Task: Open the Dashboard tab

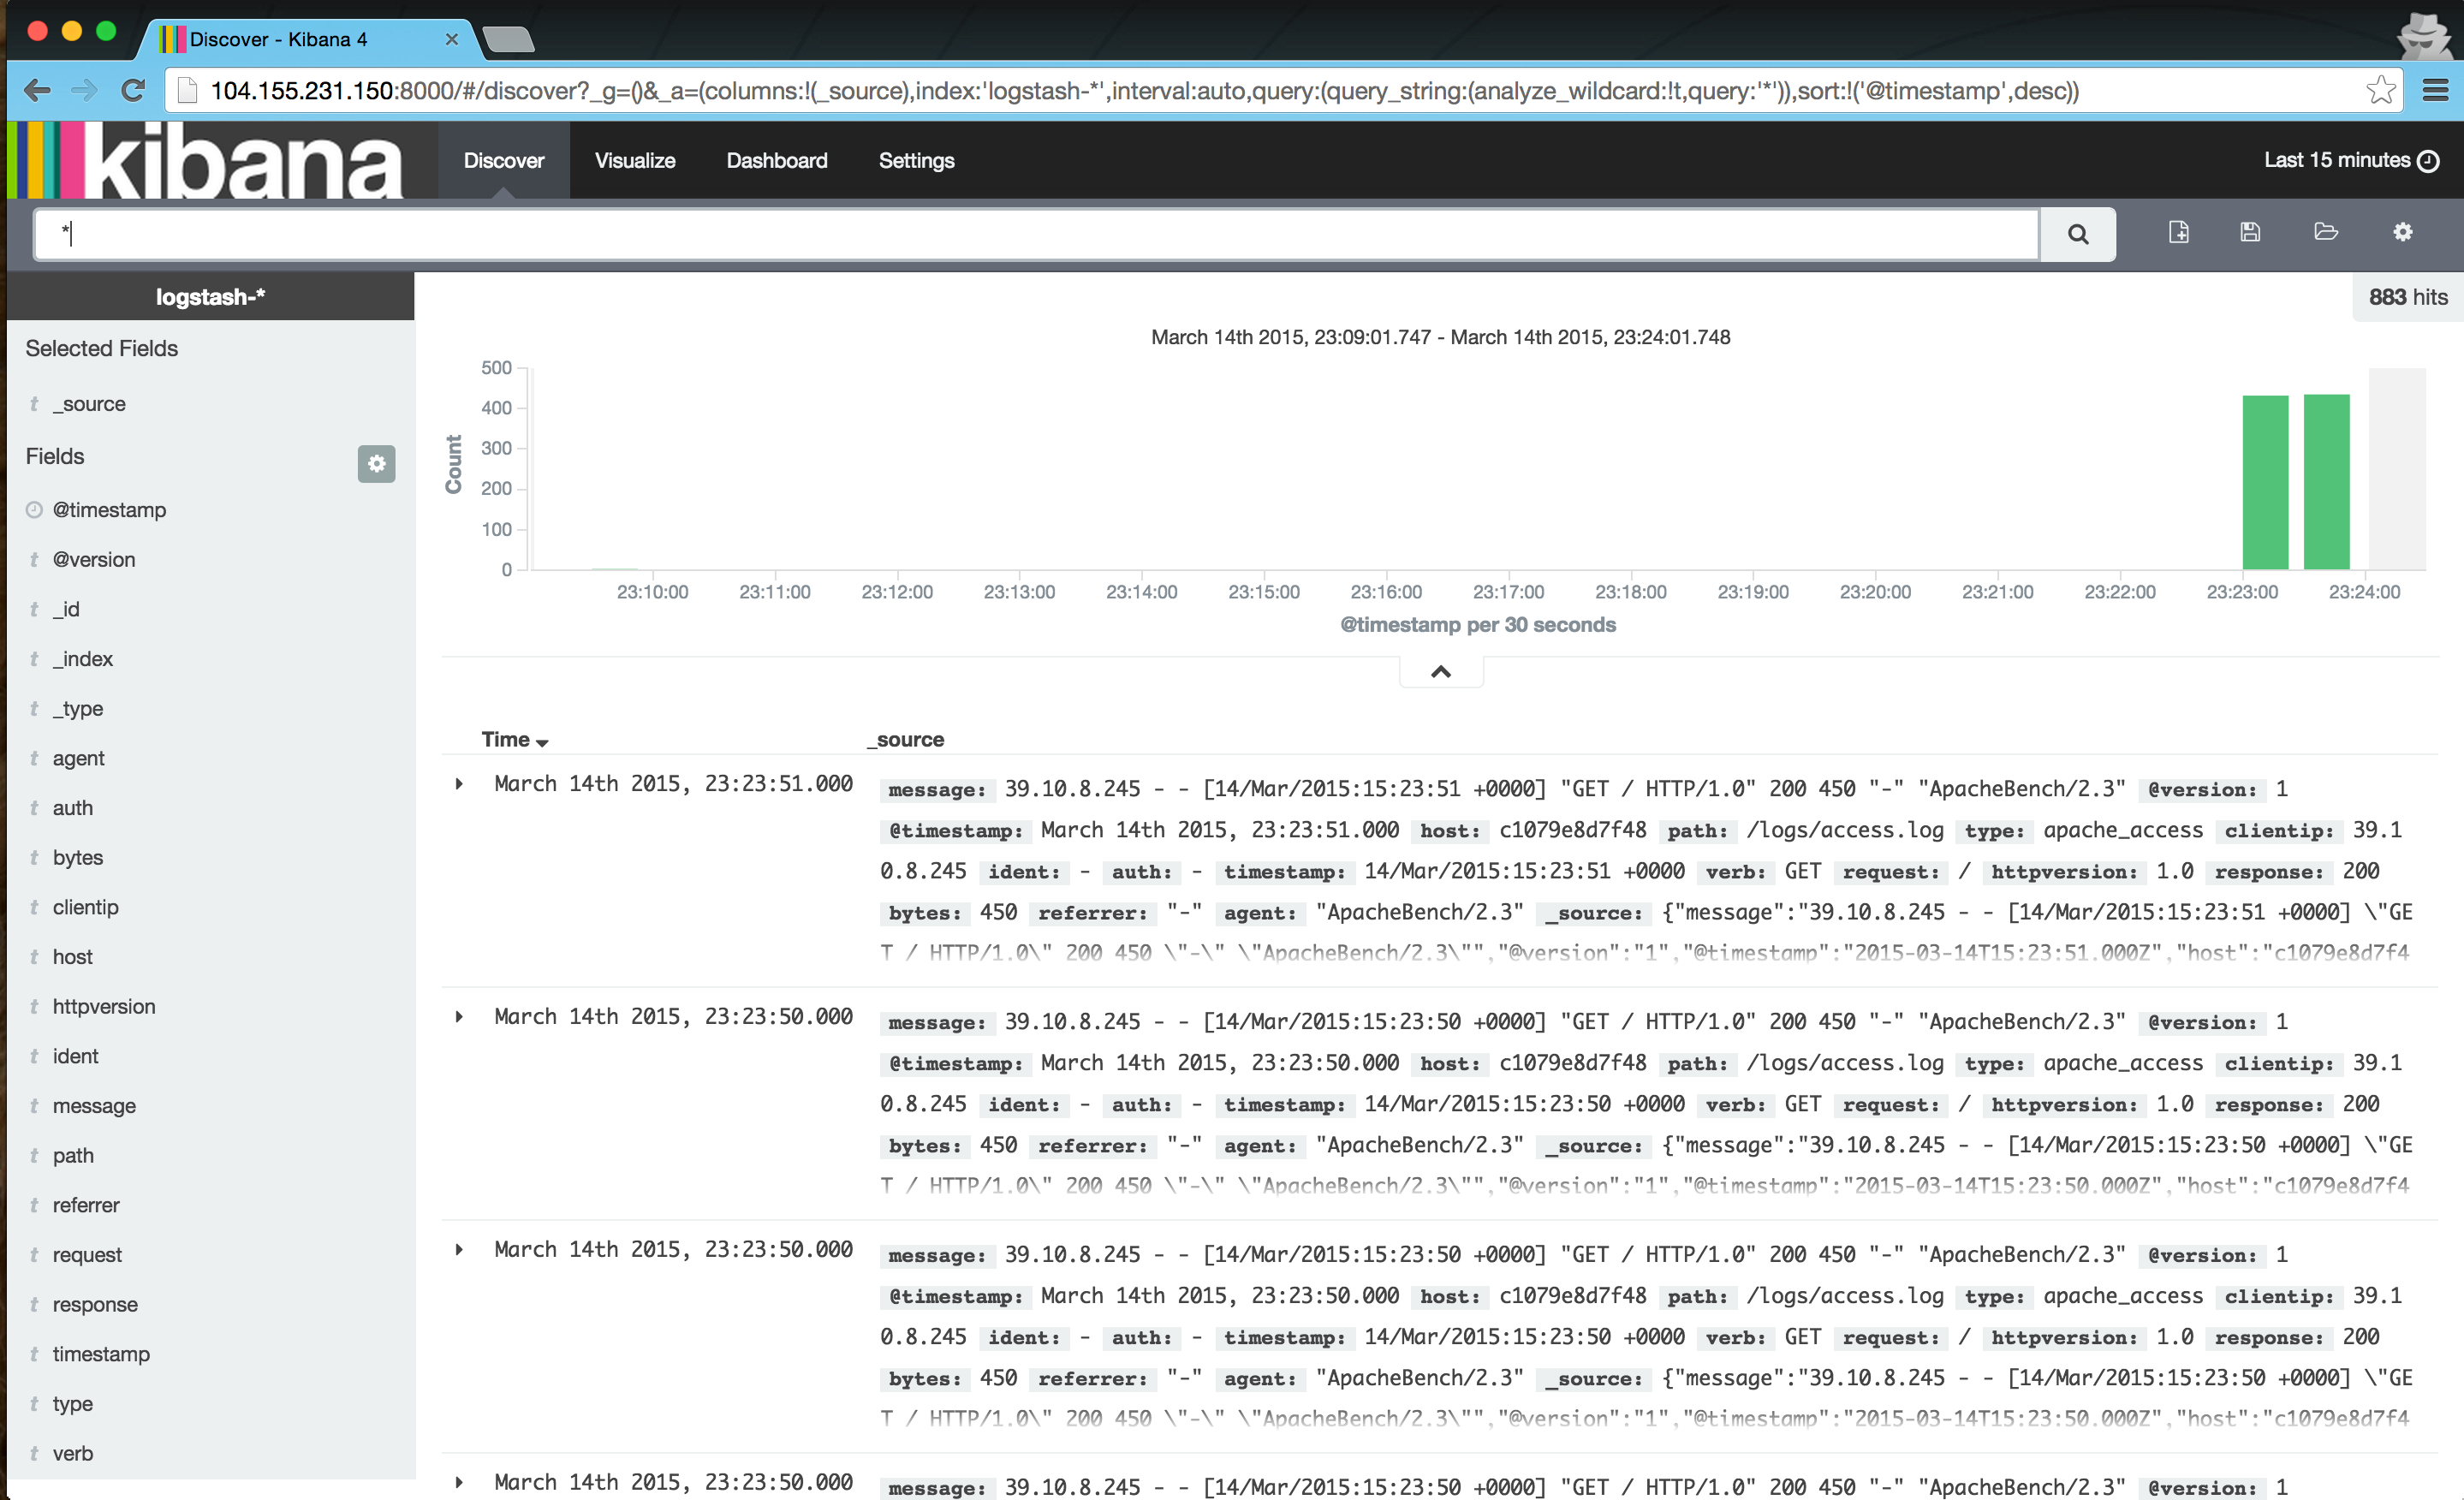Action: [x=776, y=161]
